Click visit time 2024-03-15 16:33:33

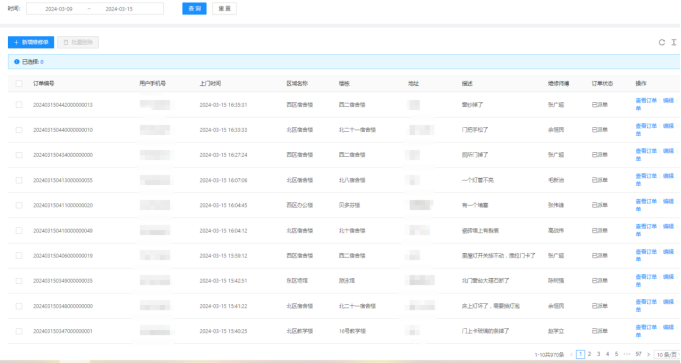coord(223,130)
